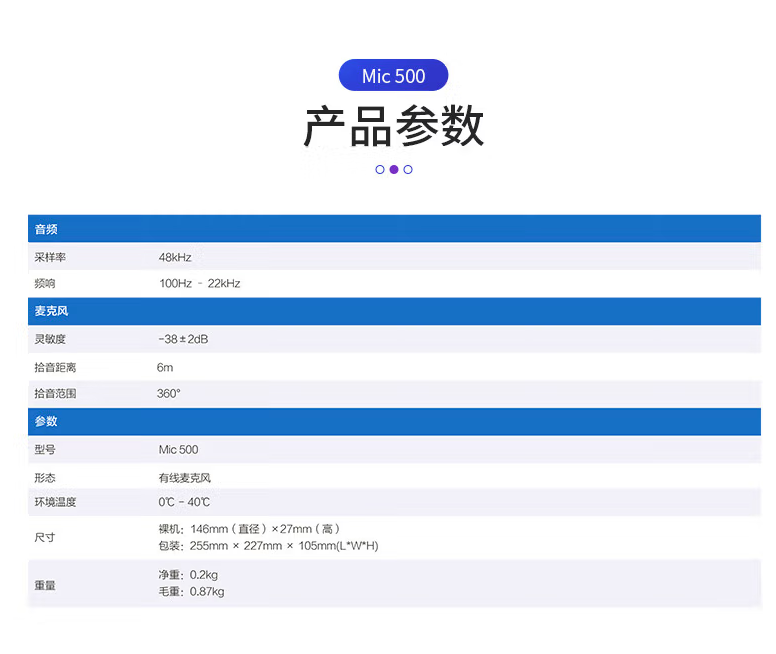
Task: Click the 型号 row label
Action: pos(45,450)
